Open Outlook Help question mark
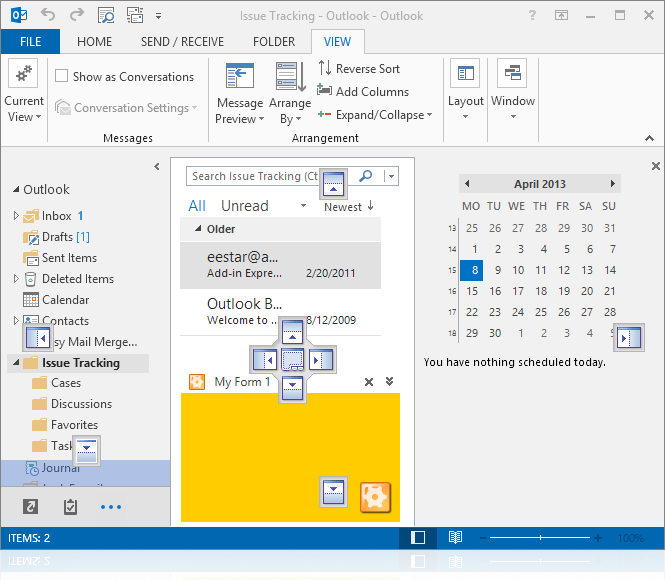Screen dimensions: 665x580 tap(532, 15)
